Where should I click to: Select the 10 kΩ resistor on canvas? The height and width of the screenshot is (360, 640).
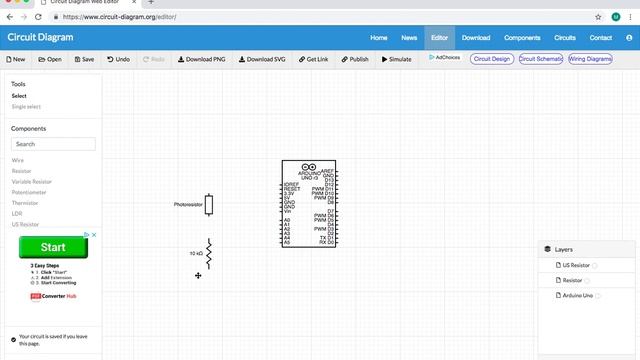pos(209,254)
